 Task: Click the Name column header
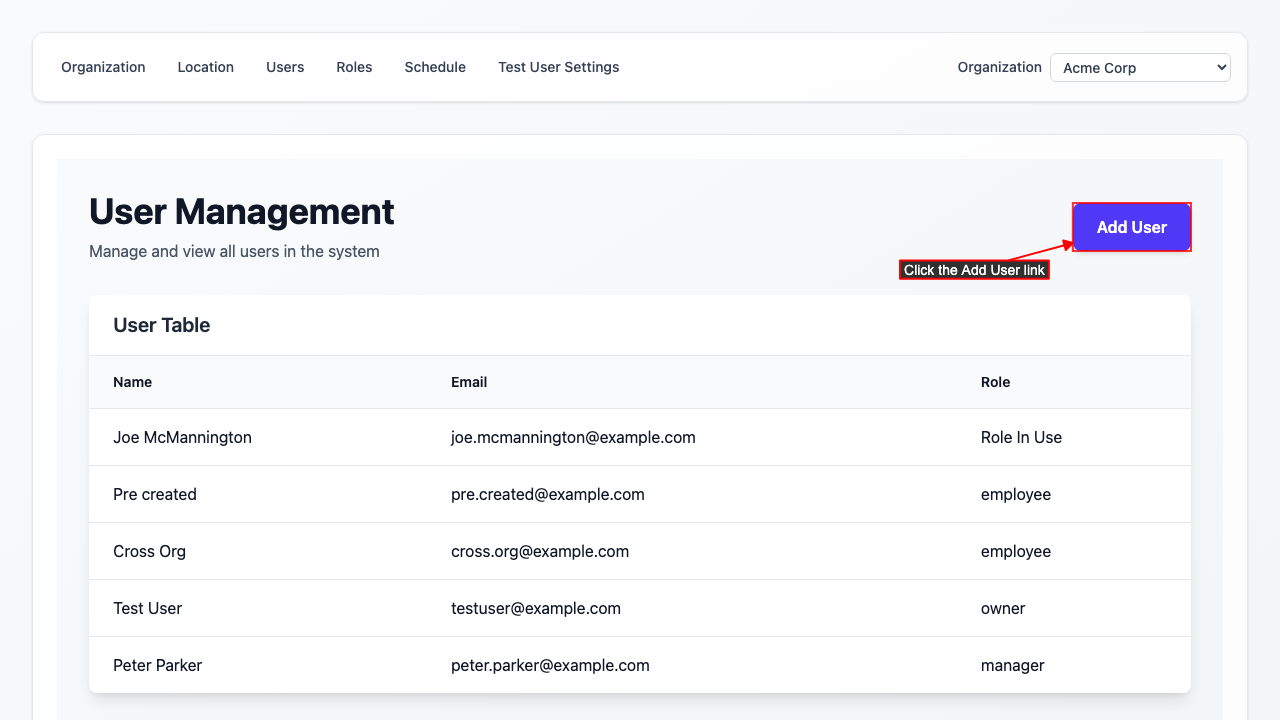pos(132,382)
